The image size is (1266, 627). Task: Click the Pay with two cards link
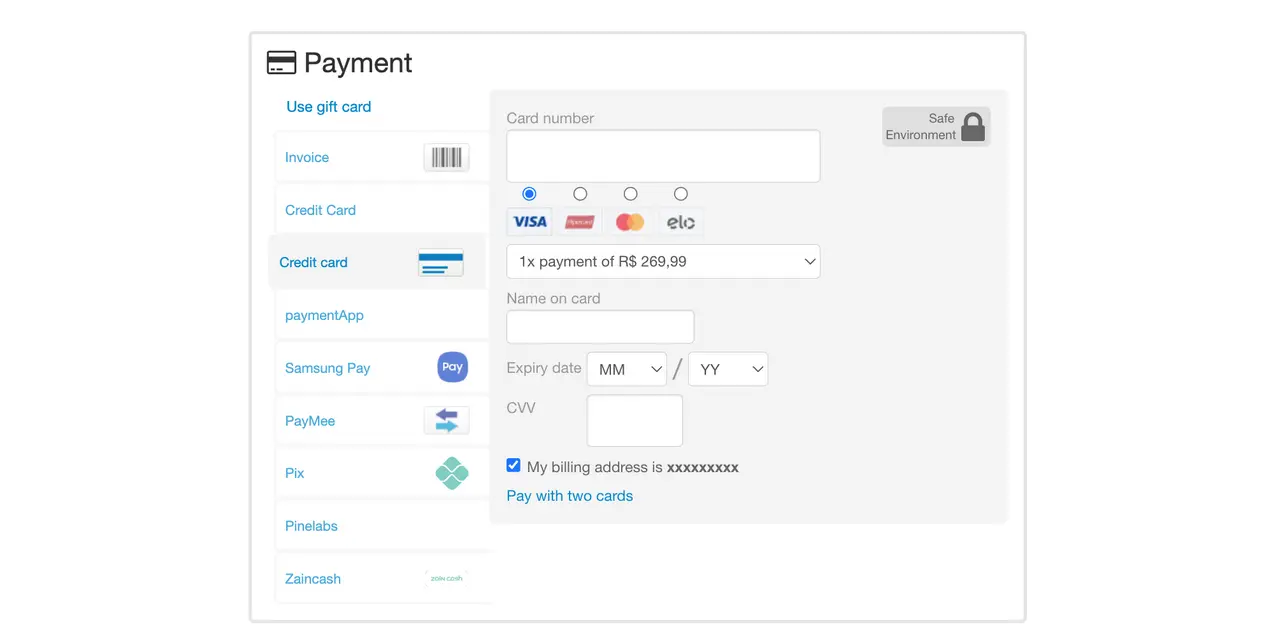(570, 496)
